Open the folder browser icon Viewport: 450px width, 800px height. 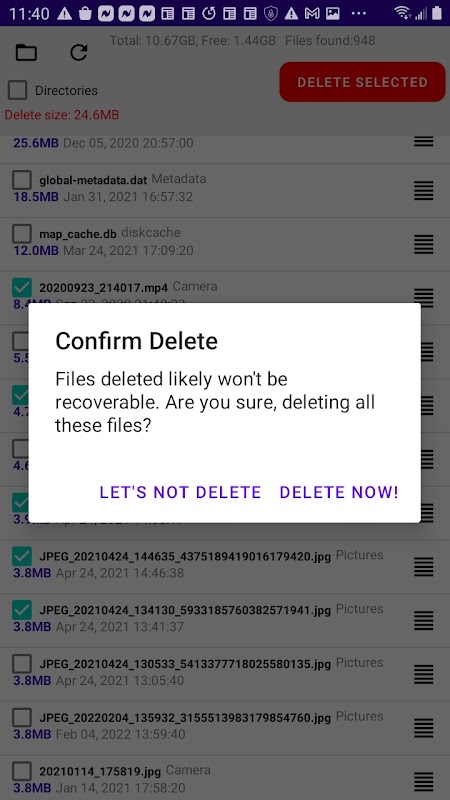pos(26,52)
